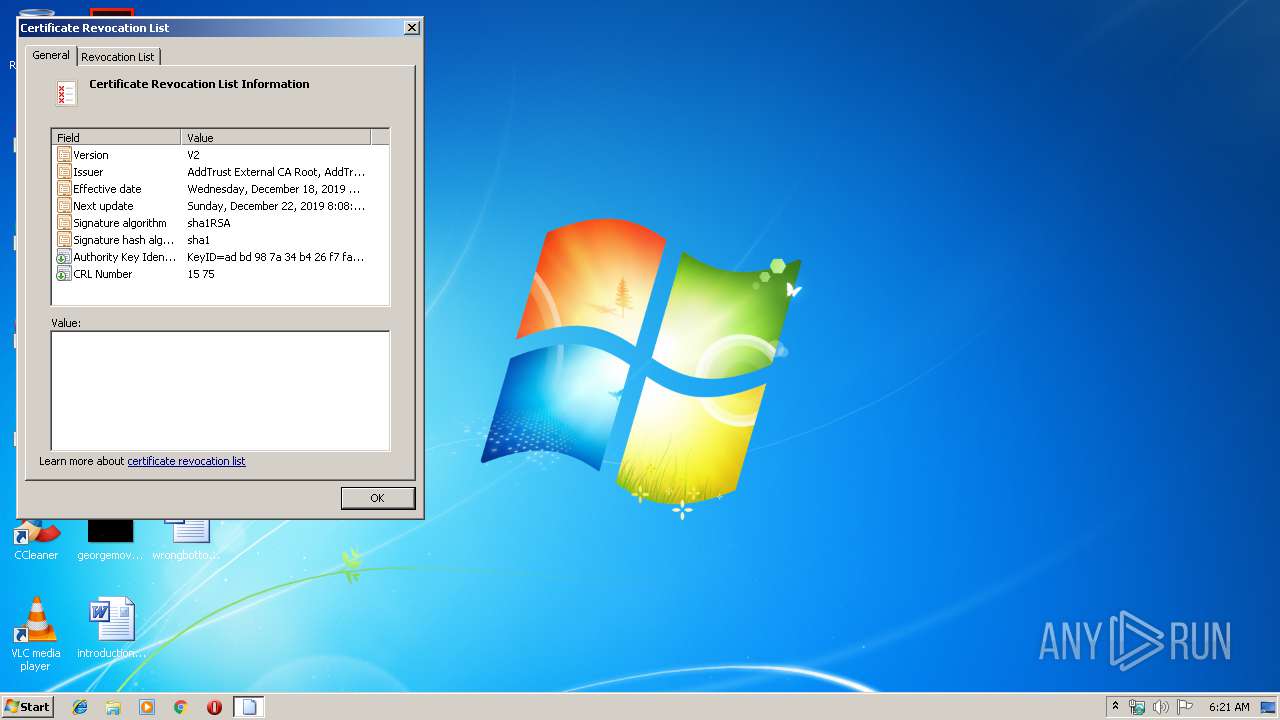Launch Internet Explorer from the taskbar
The width and height of the screenshot is (1280, 720).
[80, 707]
